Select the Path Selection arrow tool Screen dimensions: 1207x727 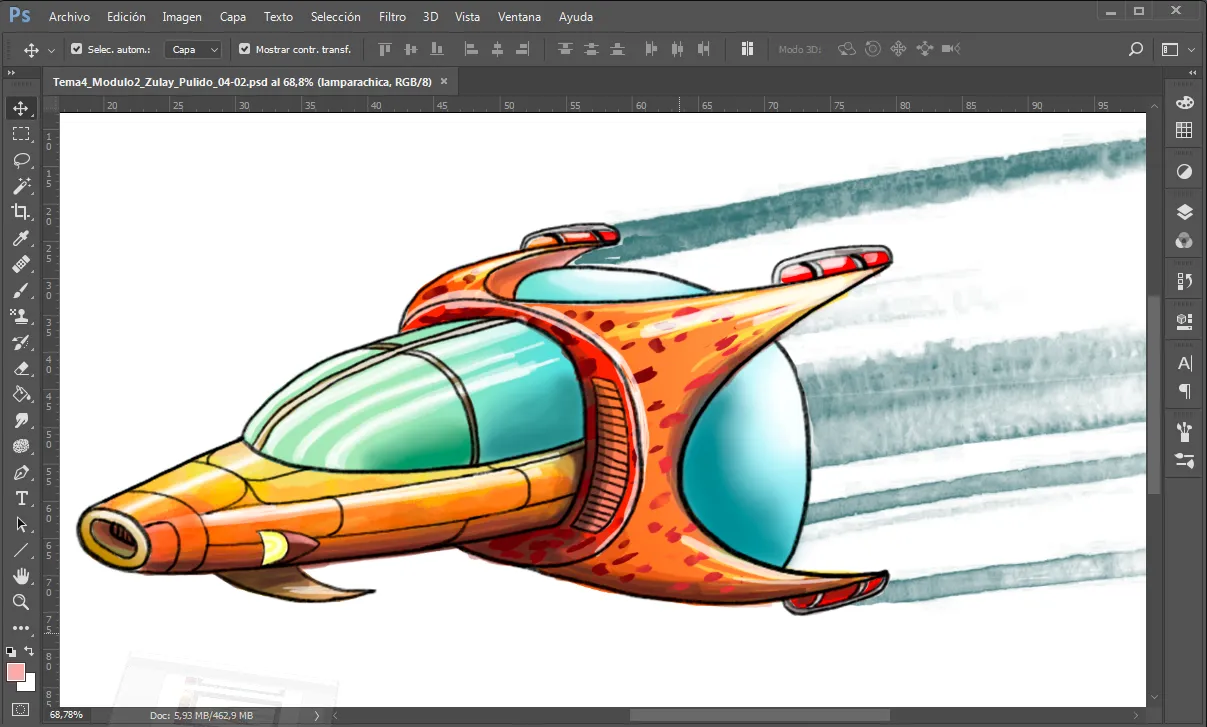pyautogui.click(x=20, y=524)
